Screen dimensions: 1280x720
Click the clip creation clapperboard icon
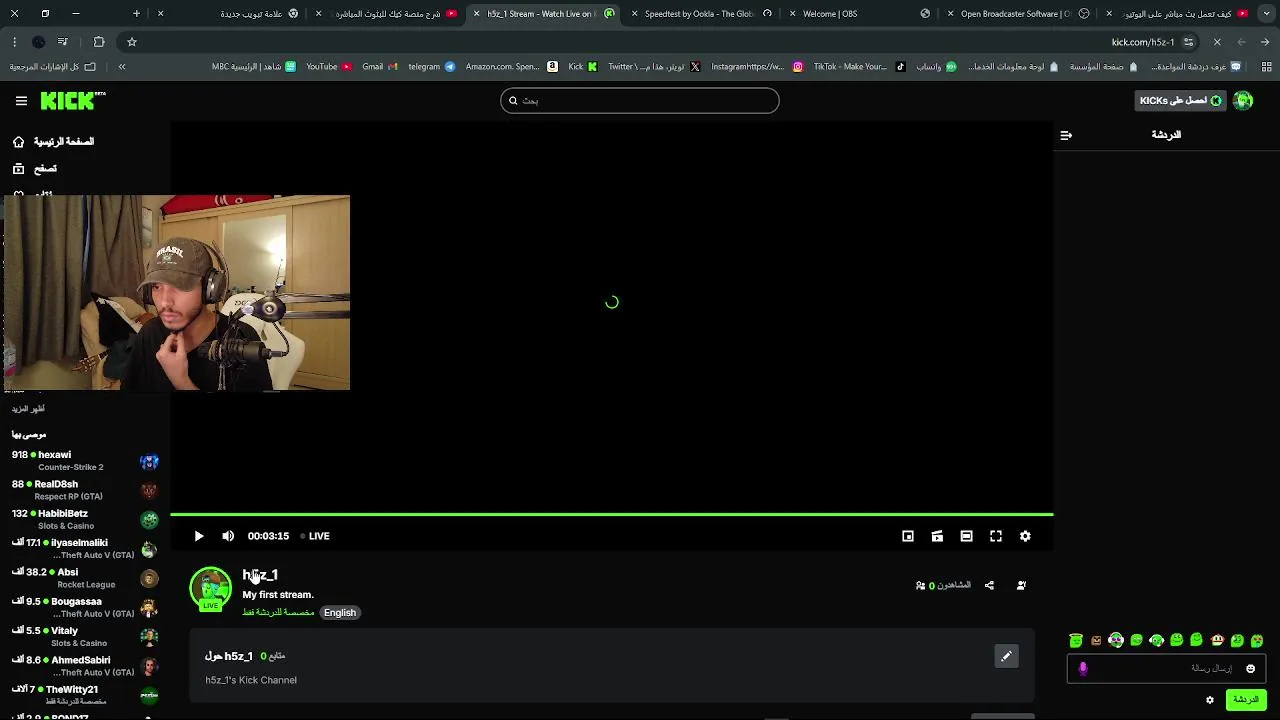937,536
